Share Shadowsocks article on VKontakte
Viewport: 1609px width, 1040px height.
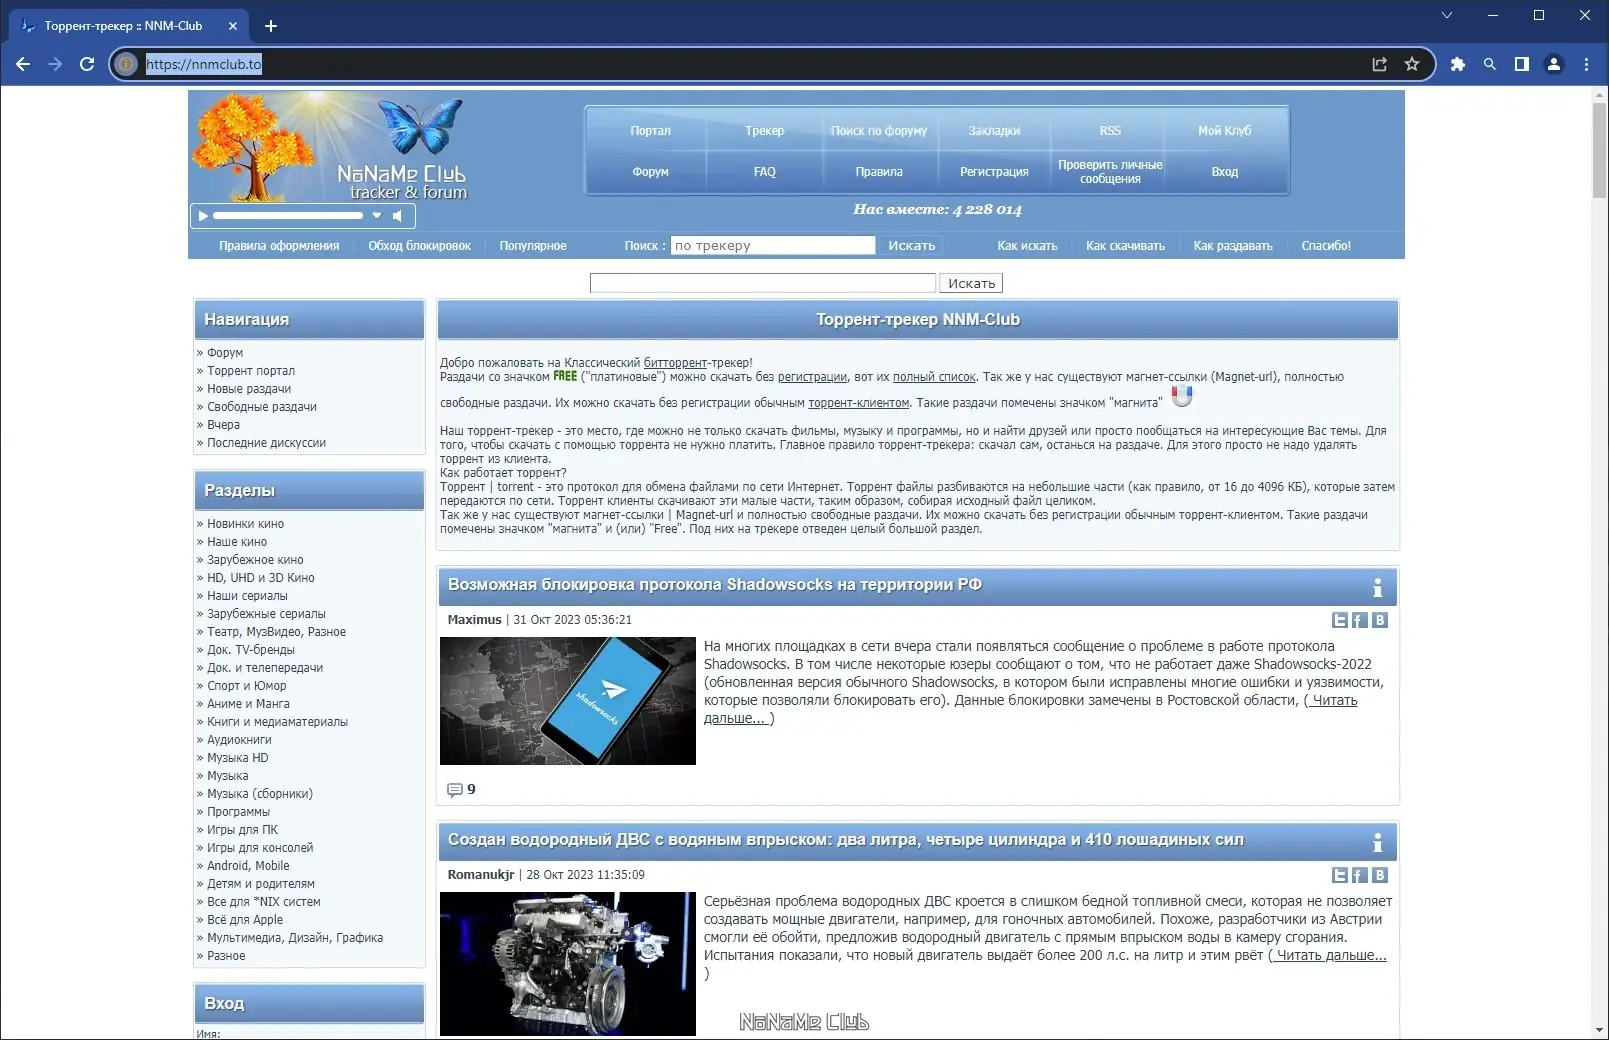[x=1380, y=620]
